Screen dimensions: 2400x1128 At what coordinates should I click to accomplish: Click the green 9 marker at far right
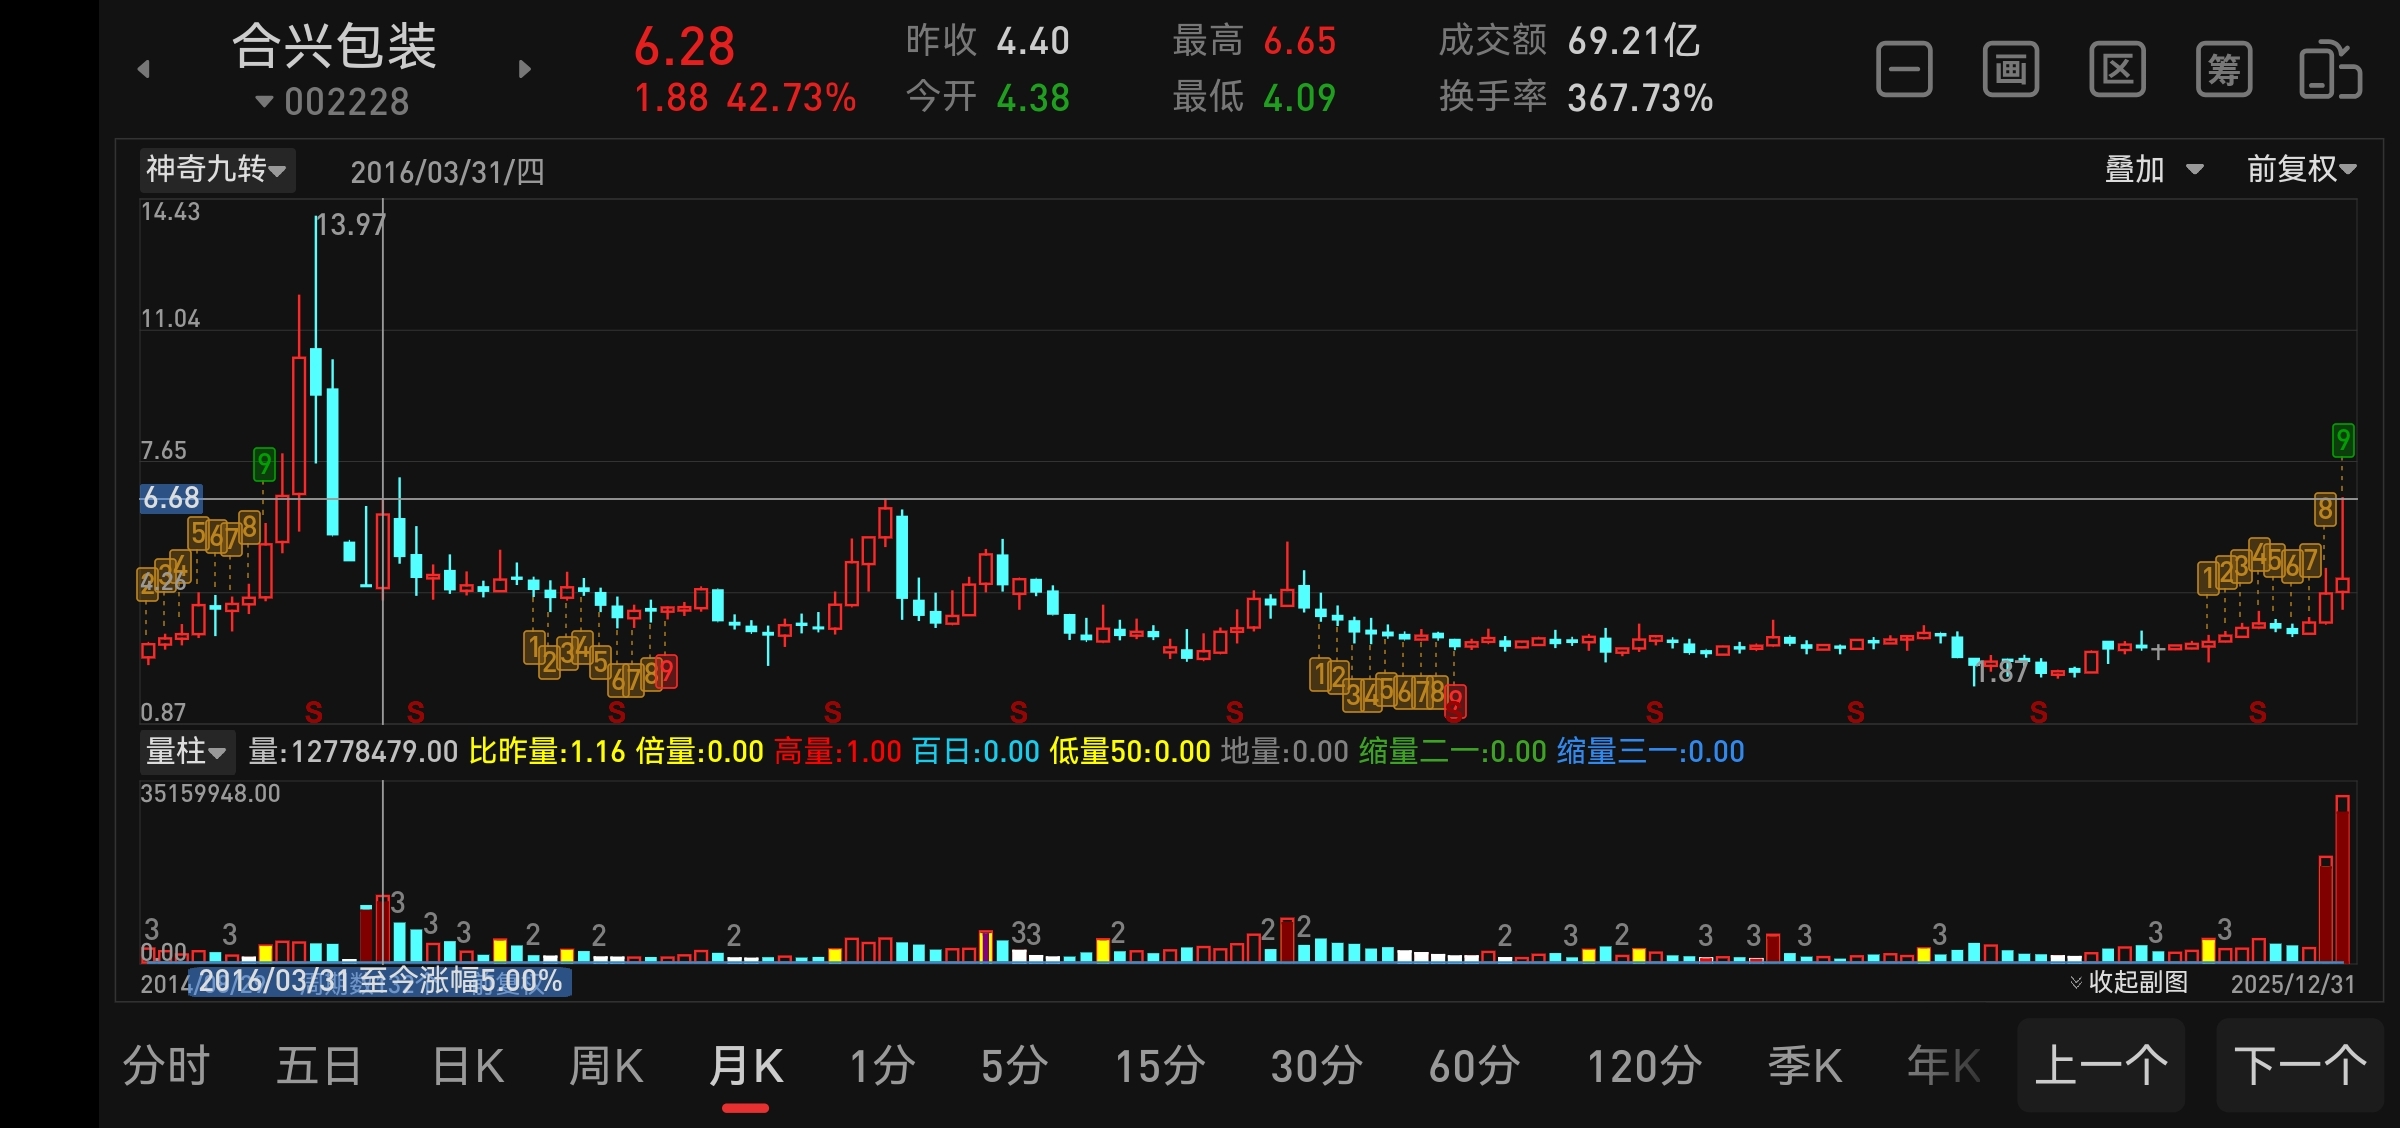pos(2342,440)
